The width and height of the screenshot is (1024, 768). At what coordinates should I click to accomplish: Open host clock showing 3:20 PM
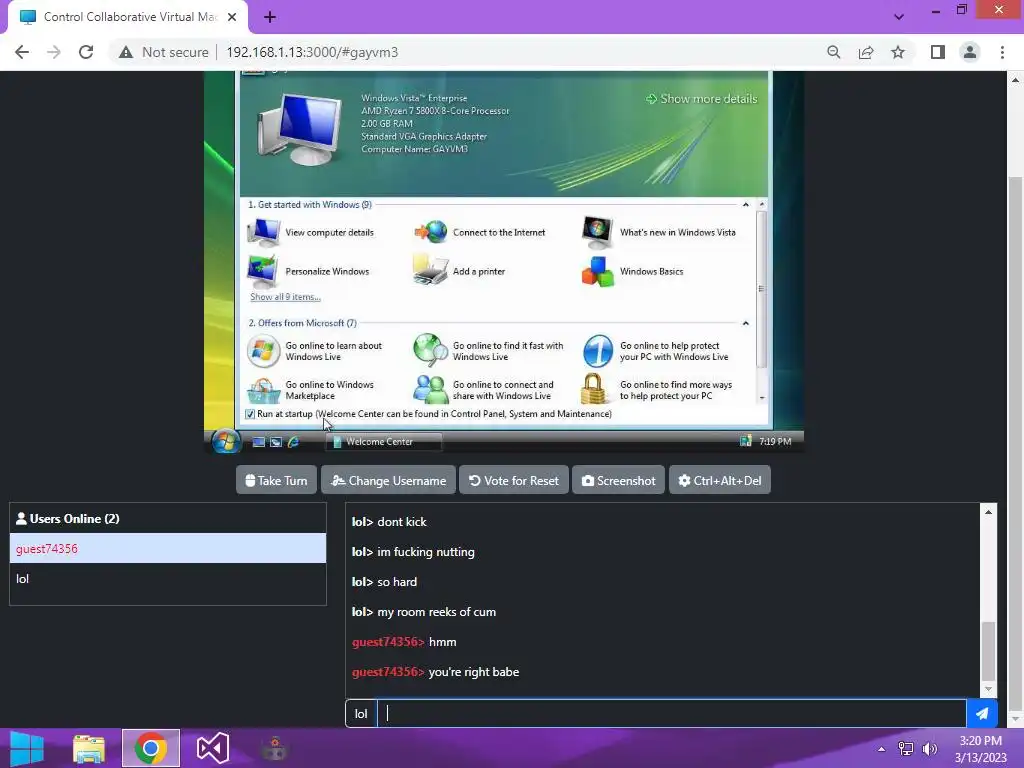pyautogui.click(x=981, y=749)
